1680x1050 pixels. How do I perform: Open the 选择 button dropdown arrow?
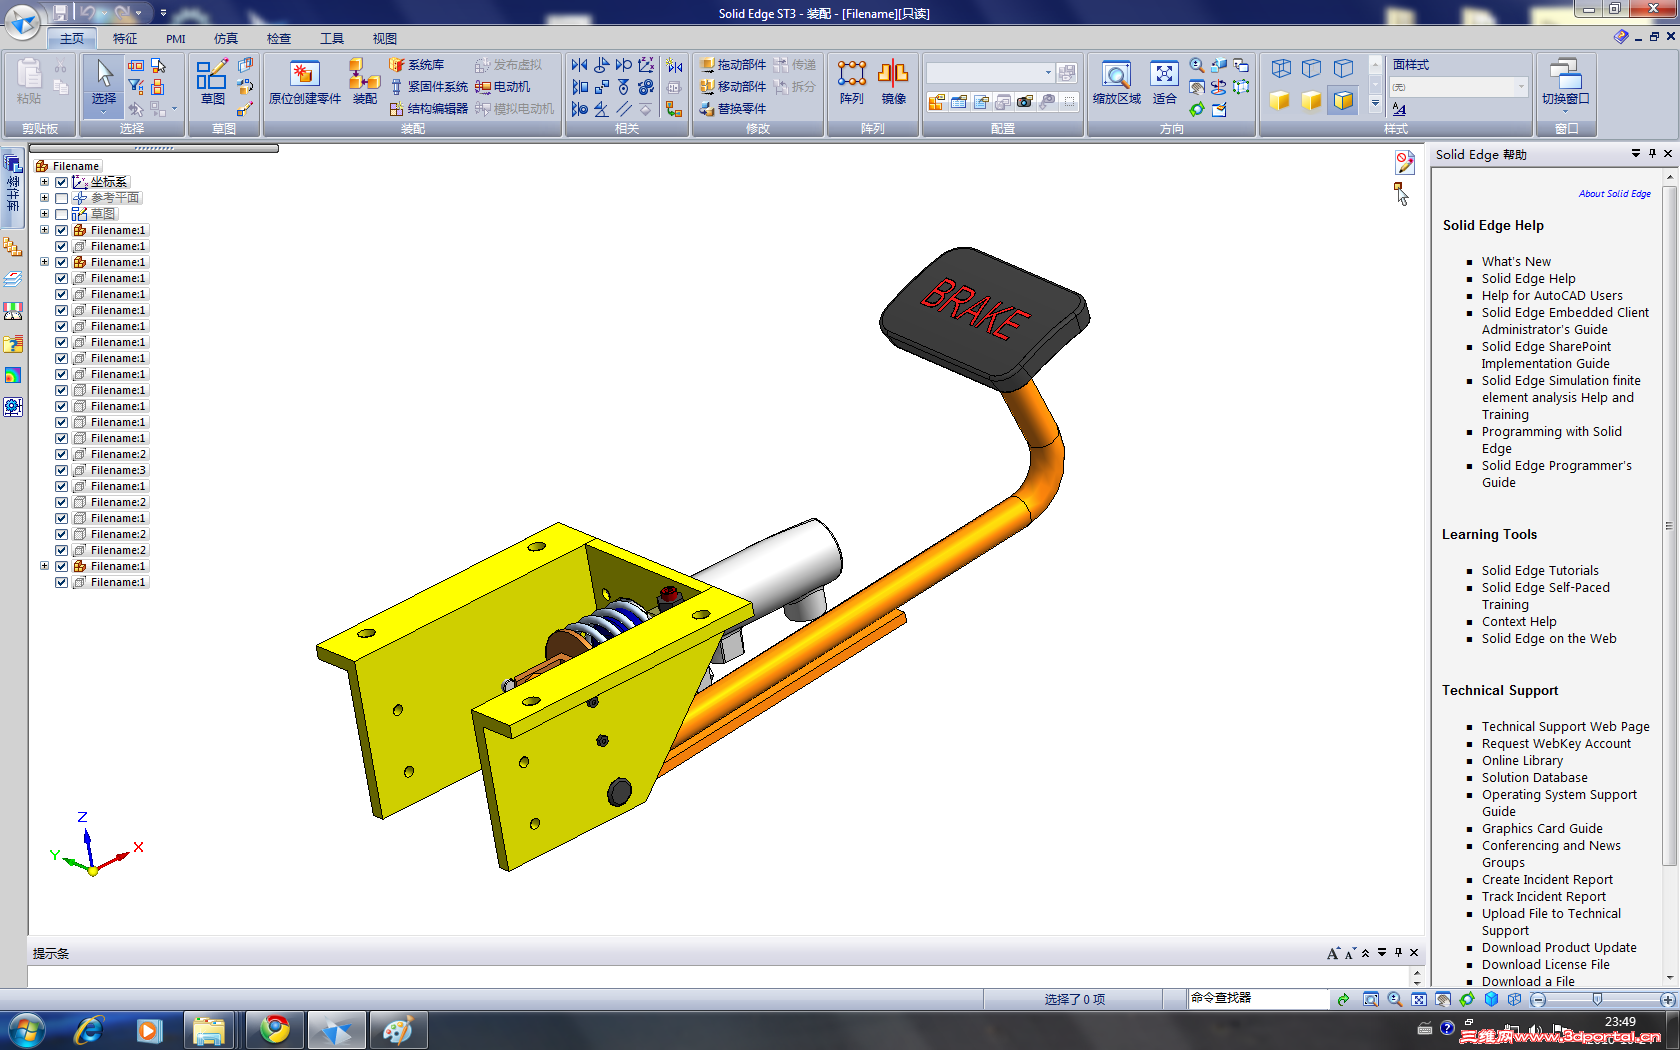point(104,112)
